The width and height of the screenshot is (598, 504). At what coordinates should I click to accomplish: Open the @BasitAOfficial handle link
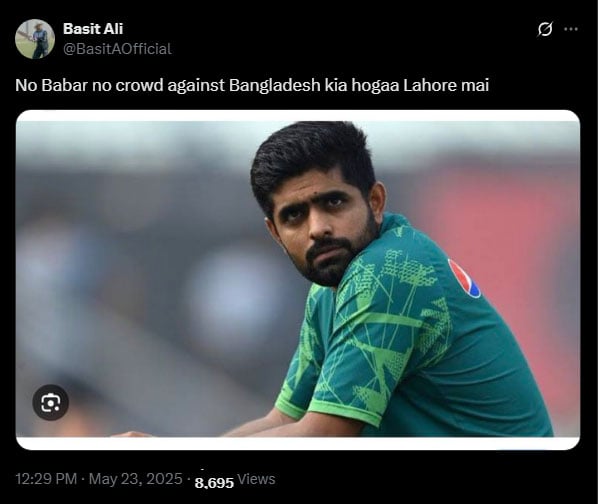117,49
